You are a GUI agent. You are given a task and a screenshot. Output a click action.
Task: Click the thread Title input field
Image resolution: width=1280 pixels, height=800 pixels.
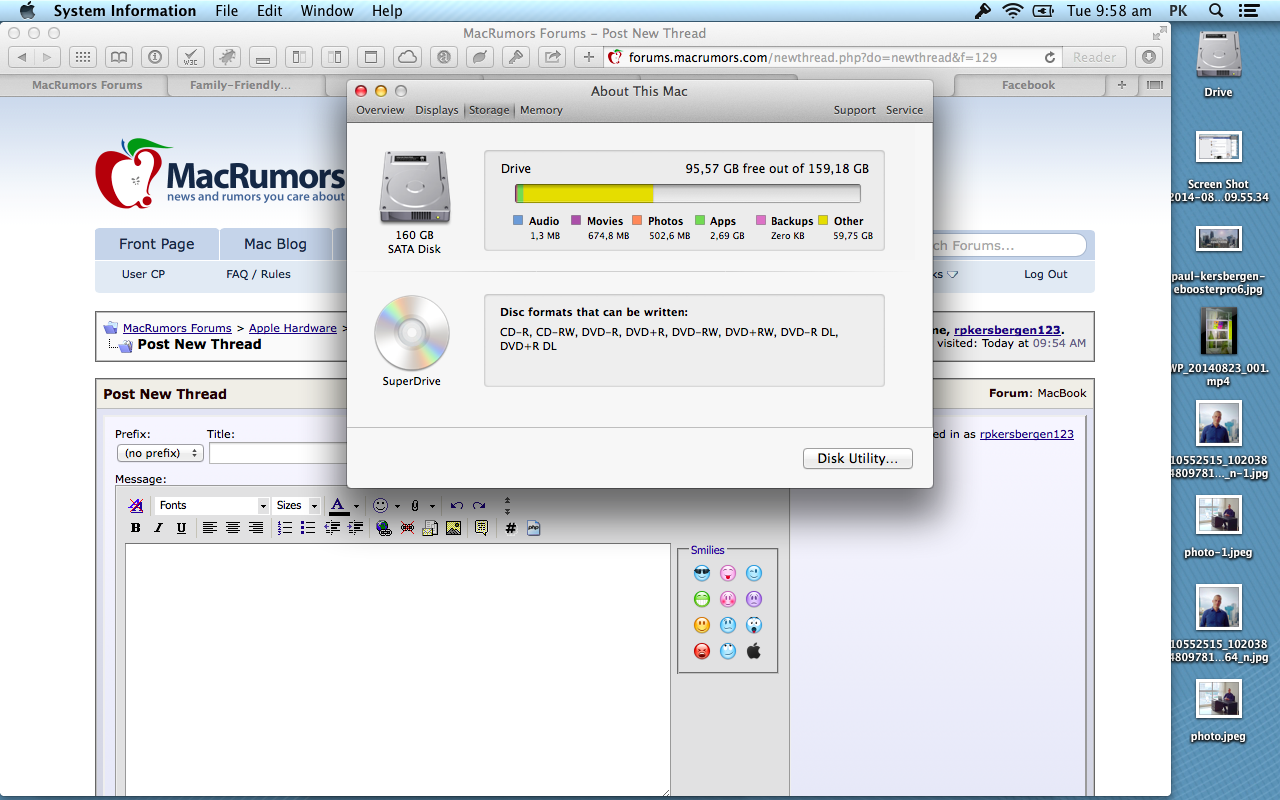[278, 453]
